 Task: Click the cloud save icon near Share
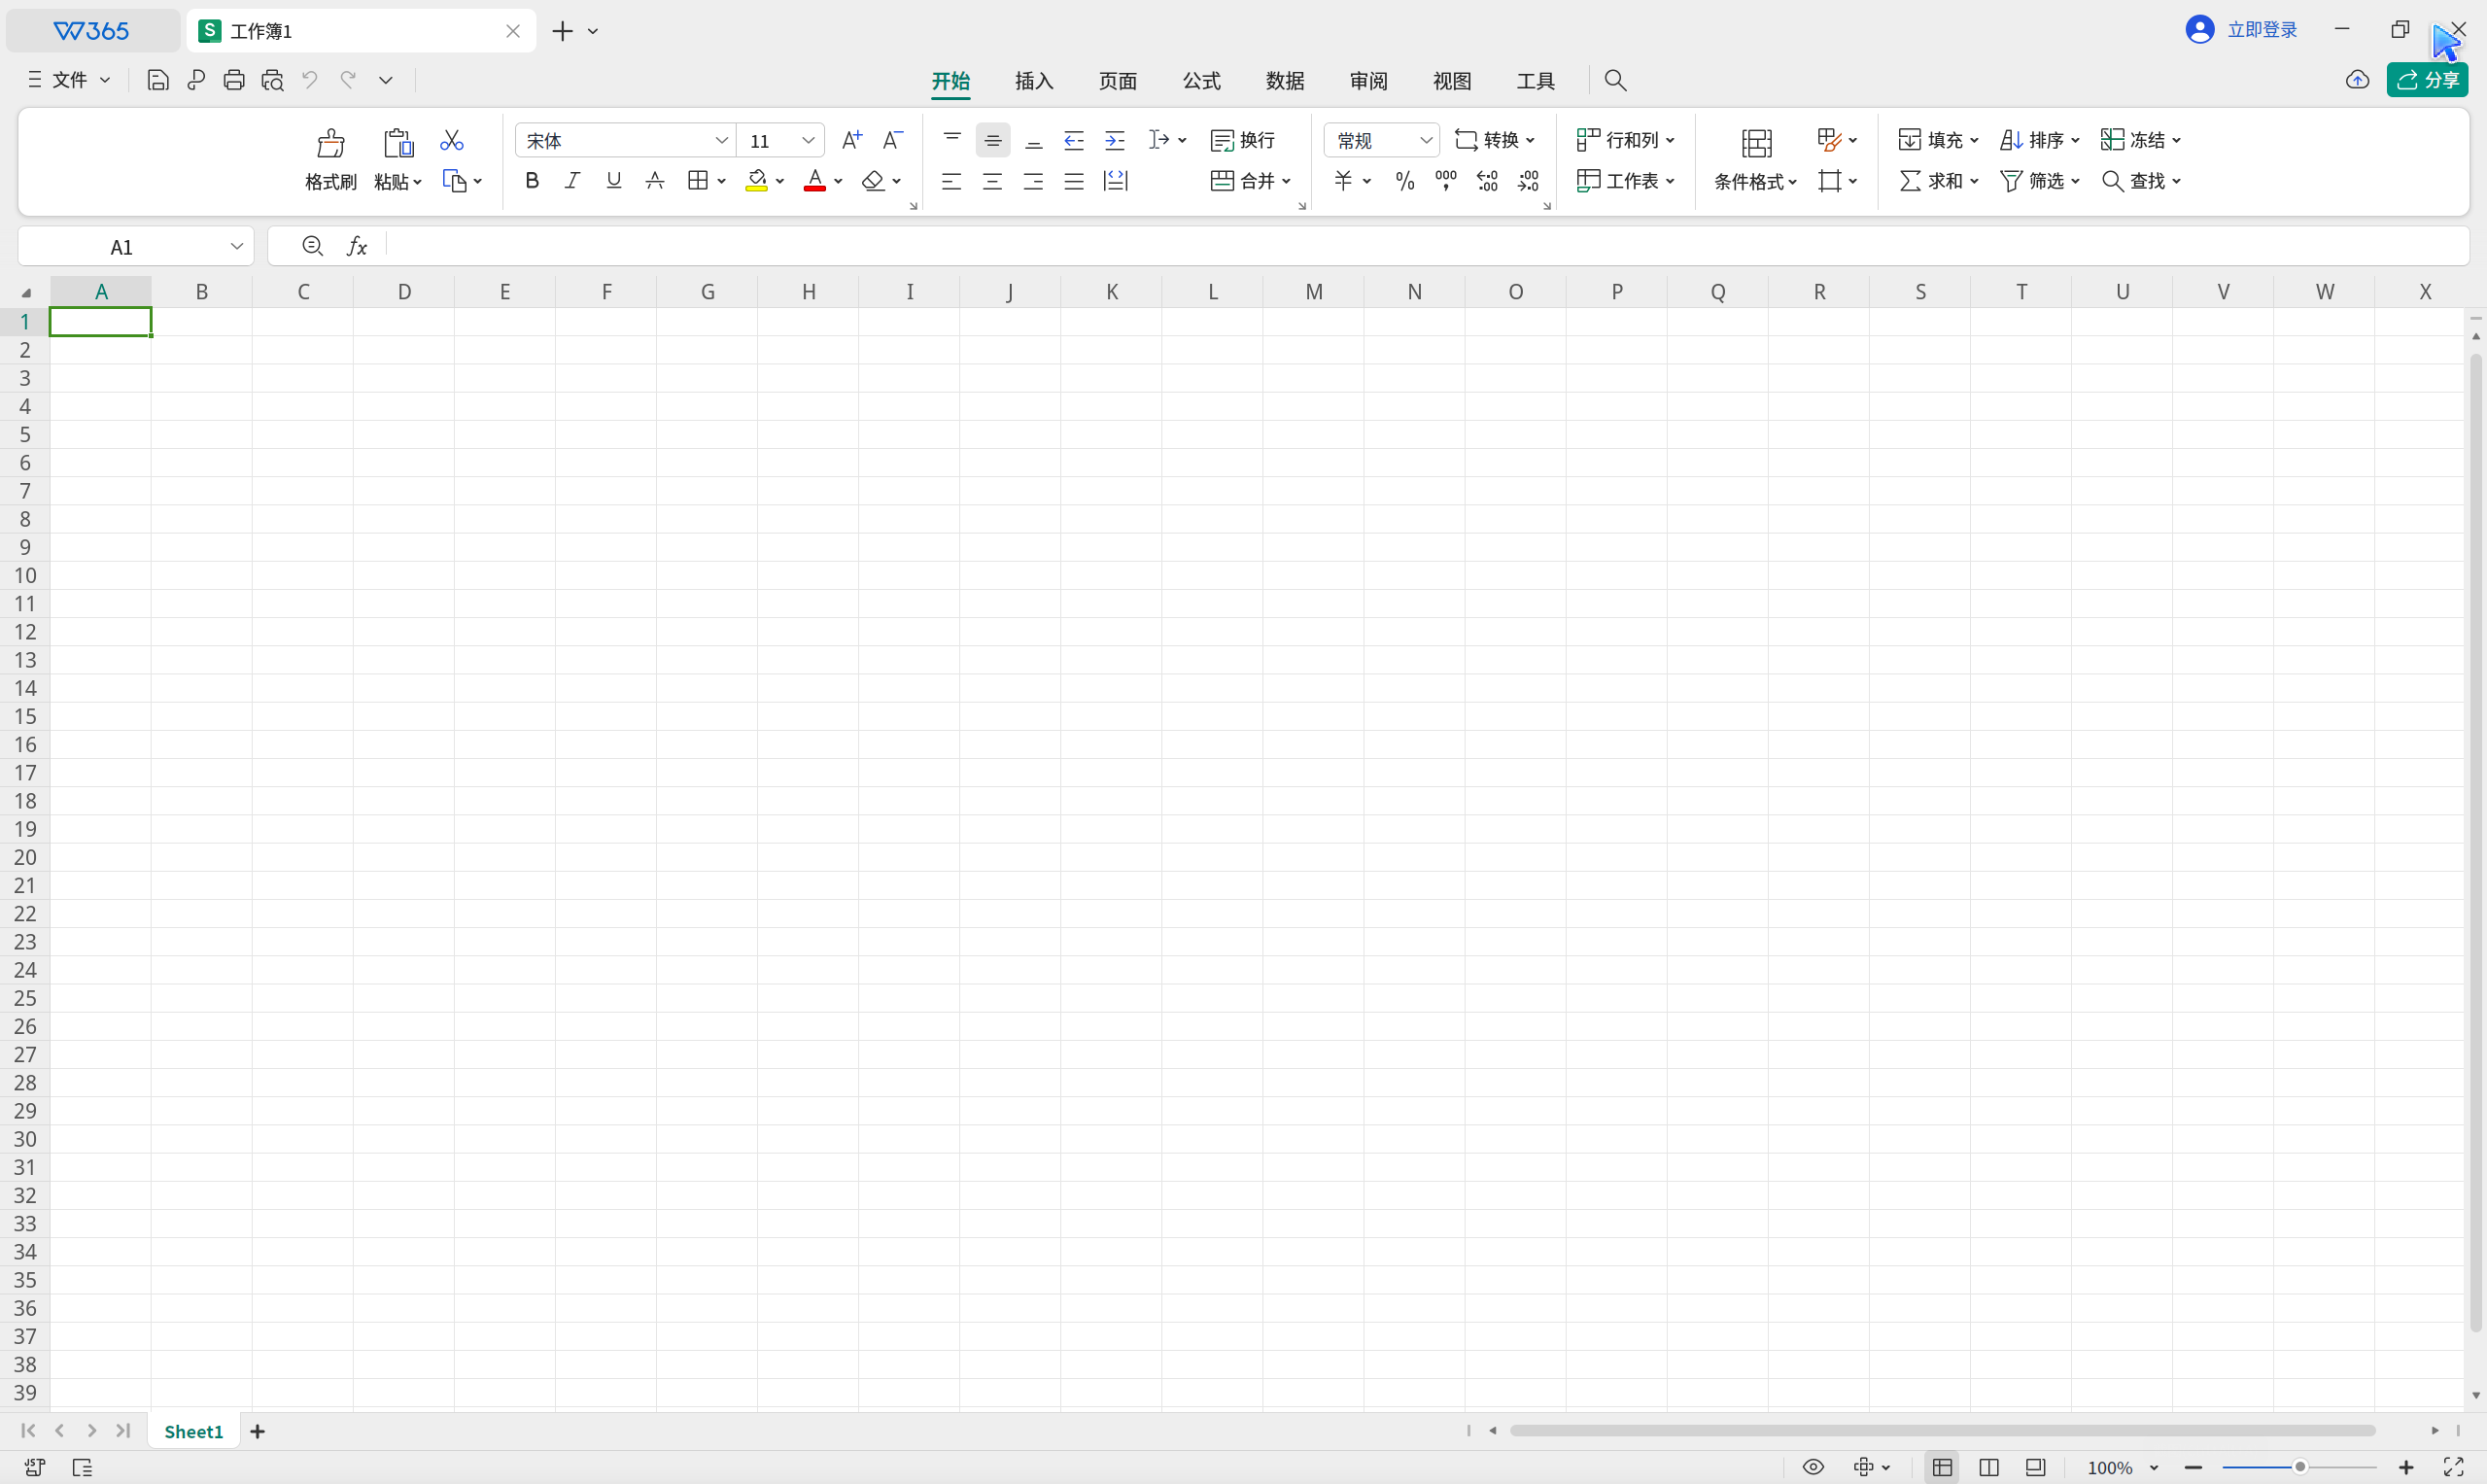[x=2357, y=80]
